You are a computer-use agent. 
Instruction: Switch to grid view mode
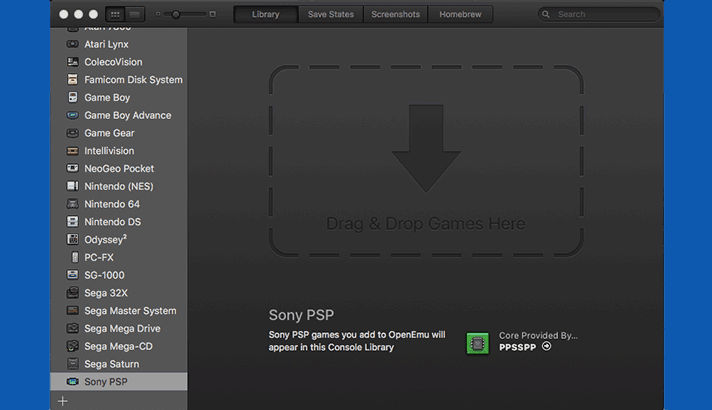115,14
